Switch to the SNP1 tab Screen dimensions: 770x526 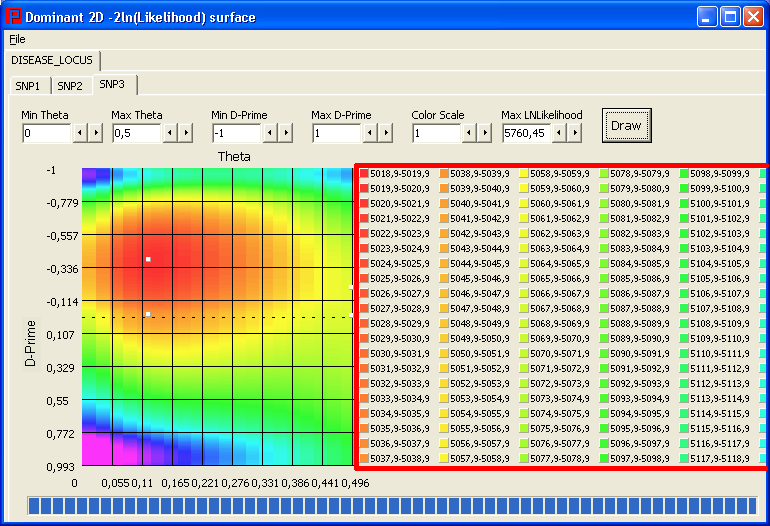click(x=28, y=86)
